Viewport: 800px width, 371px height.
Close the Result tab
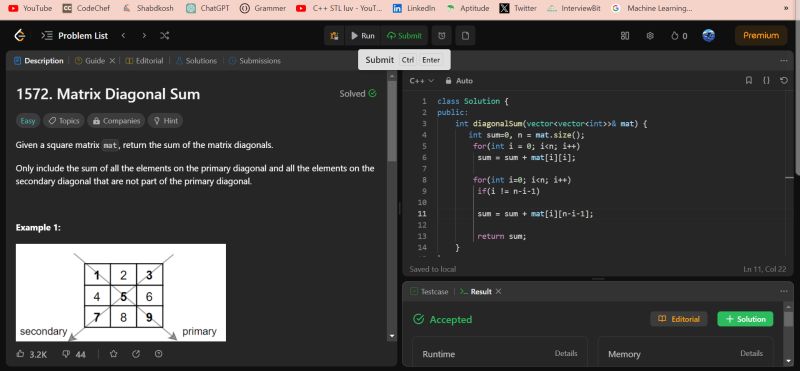(x=498, y=291)
